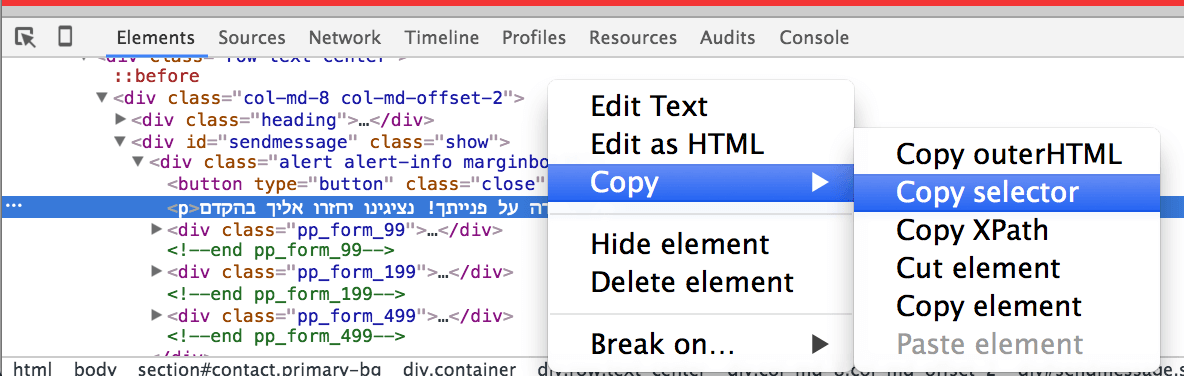Expand the heading div node
Screen dimensions: 1184x376
120,119
